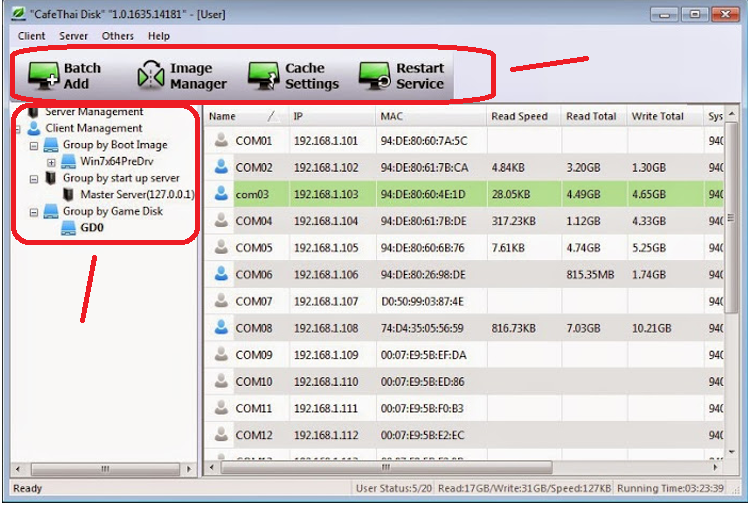This screenshot has width=748, height=505.
Task: Click the blue user icon next to com03
Action: 221,194
